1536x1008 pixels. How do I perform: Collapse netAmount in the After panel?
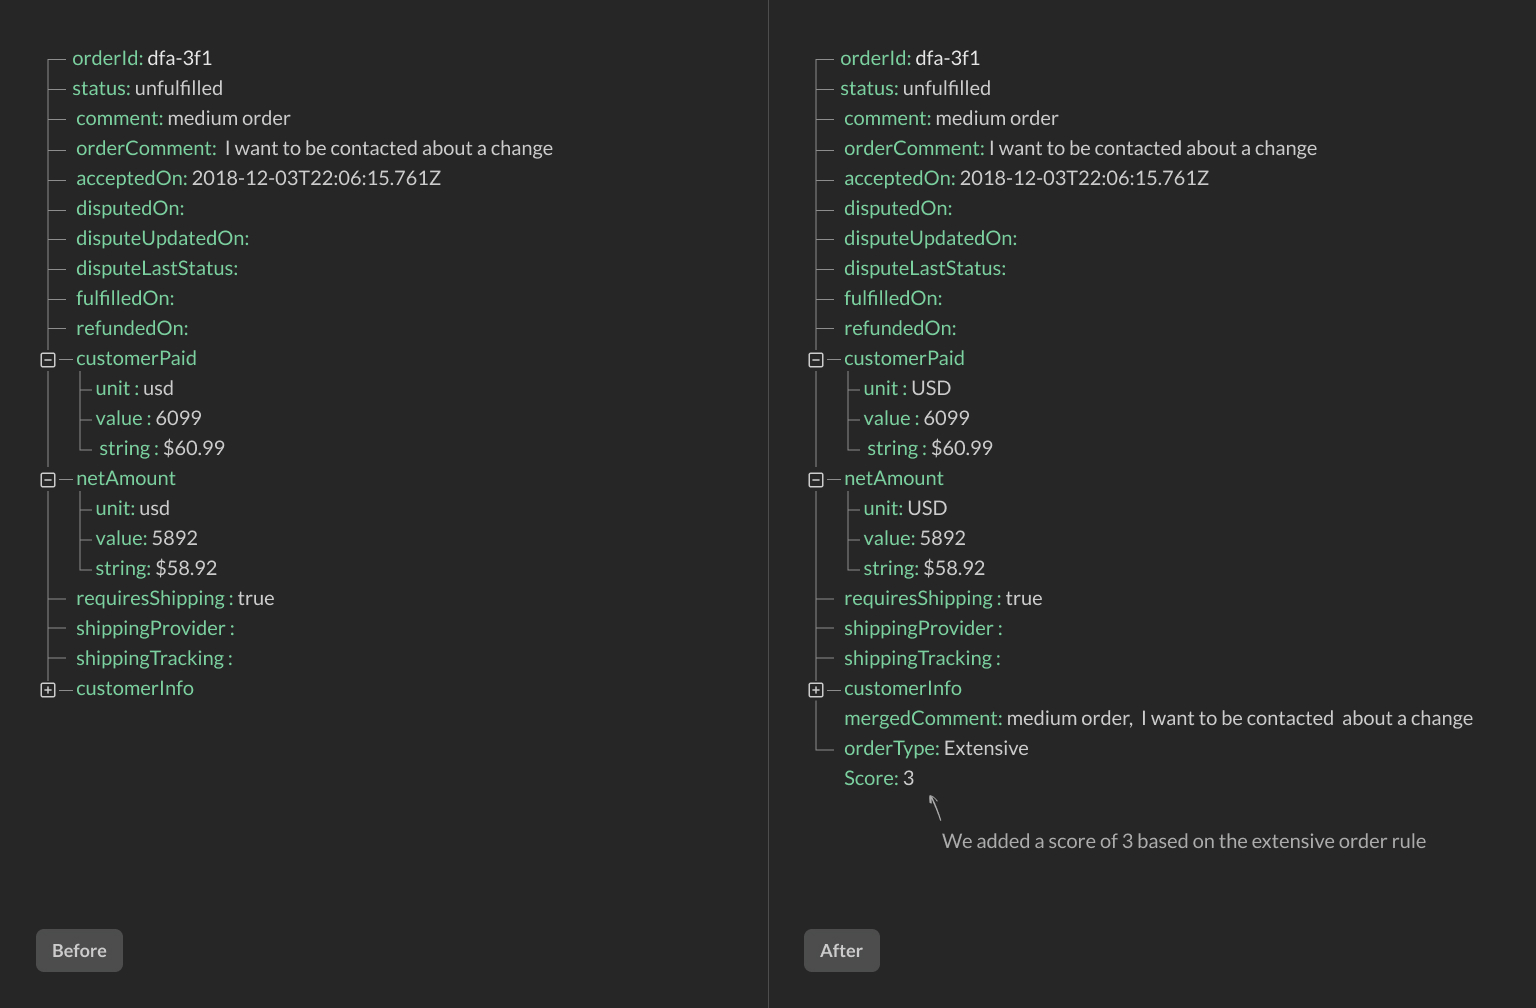(x=814, y=479)
